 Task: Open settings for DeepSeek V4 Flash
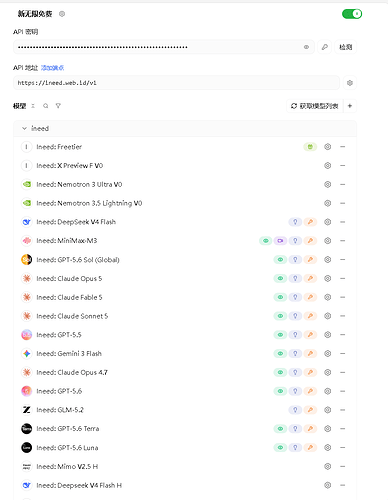328,222
